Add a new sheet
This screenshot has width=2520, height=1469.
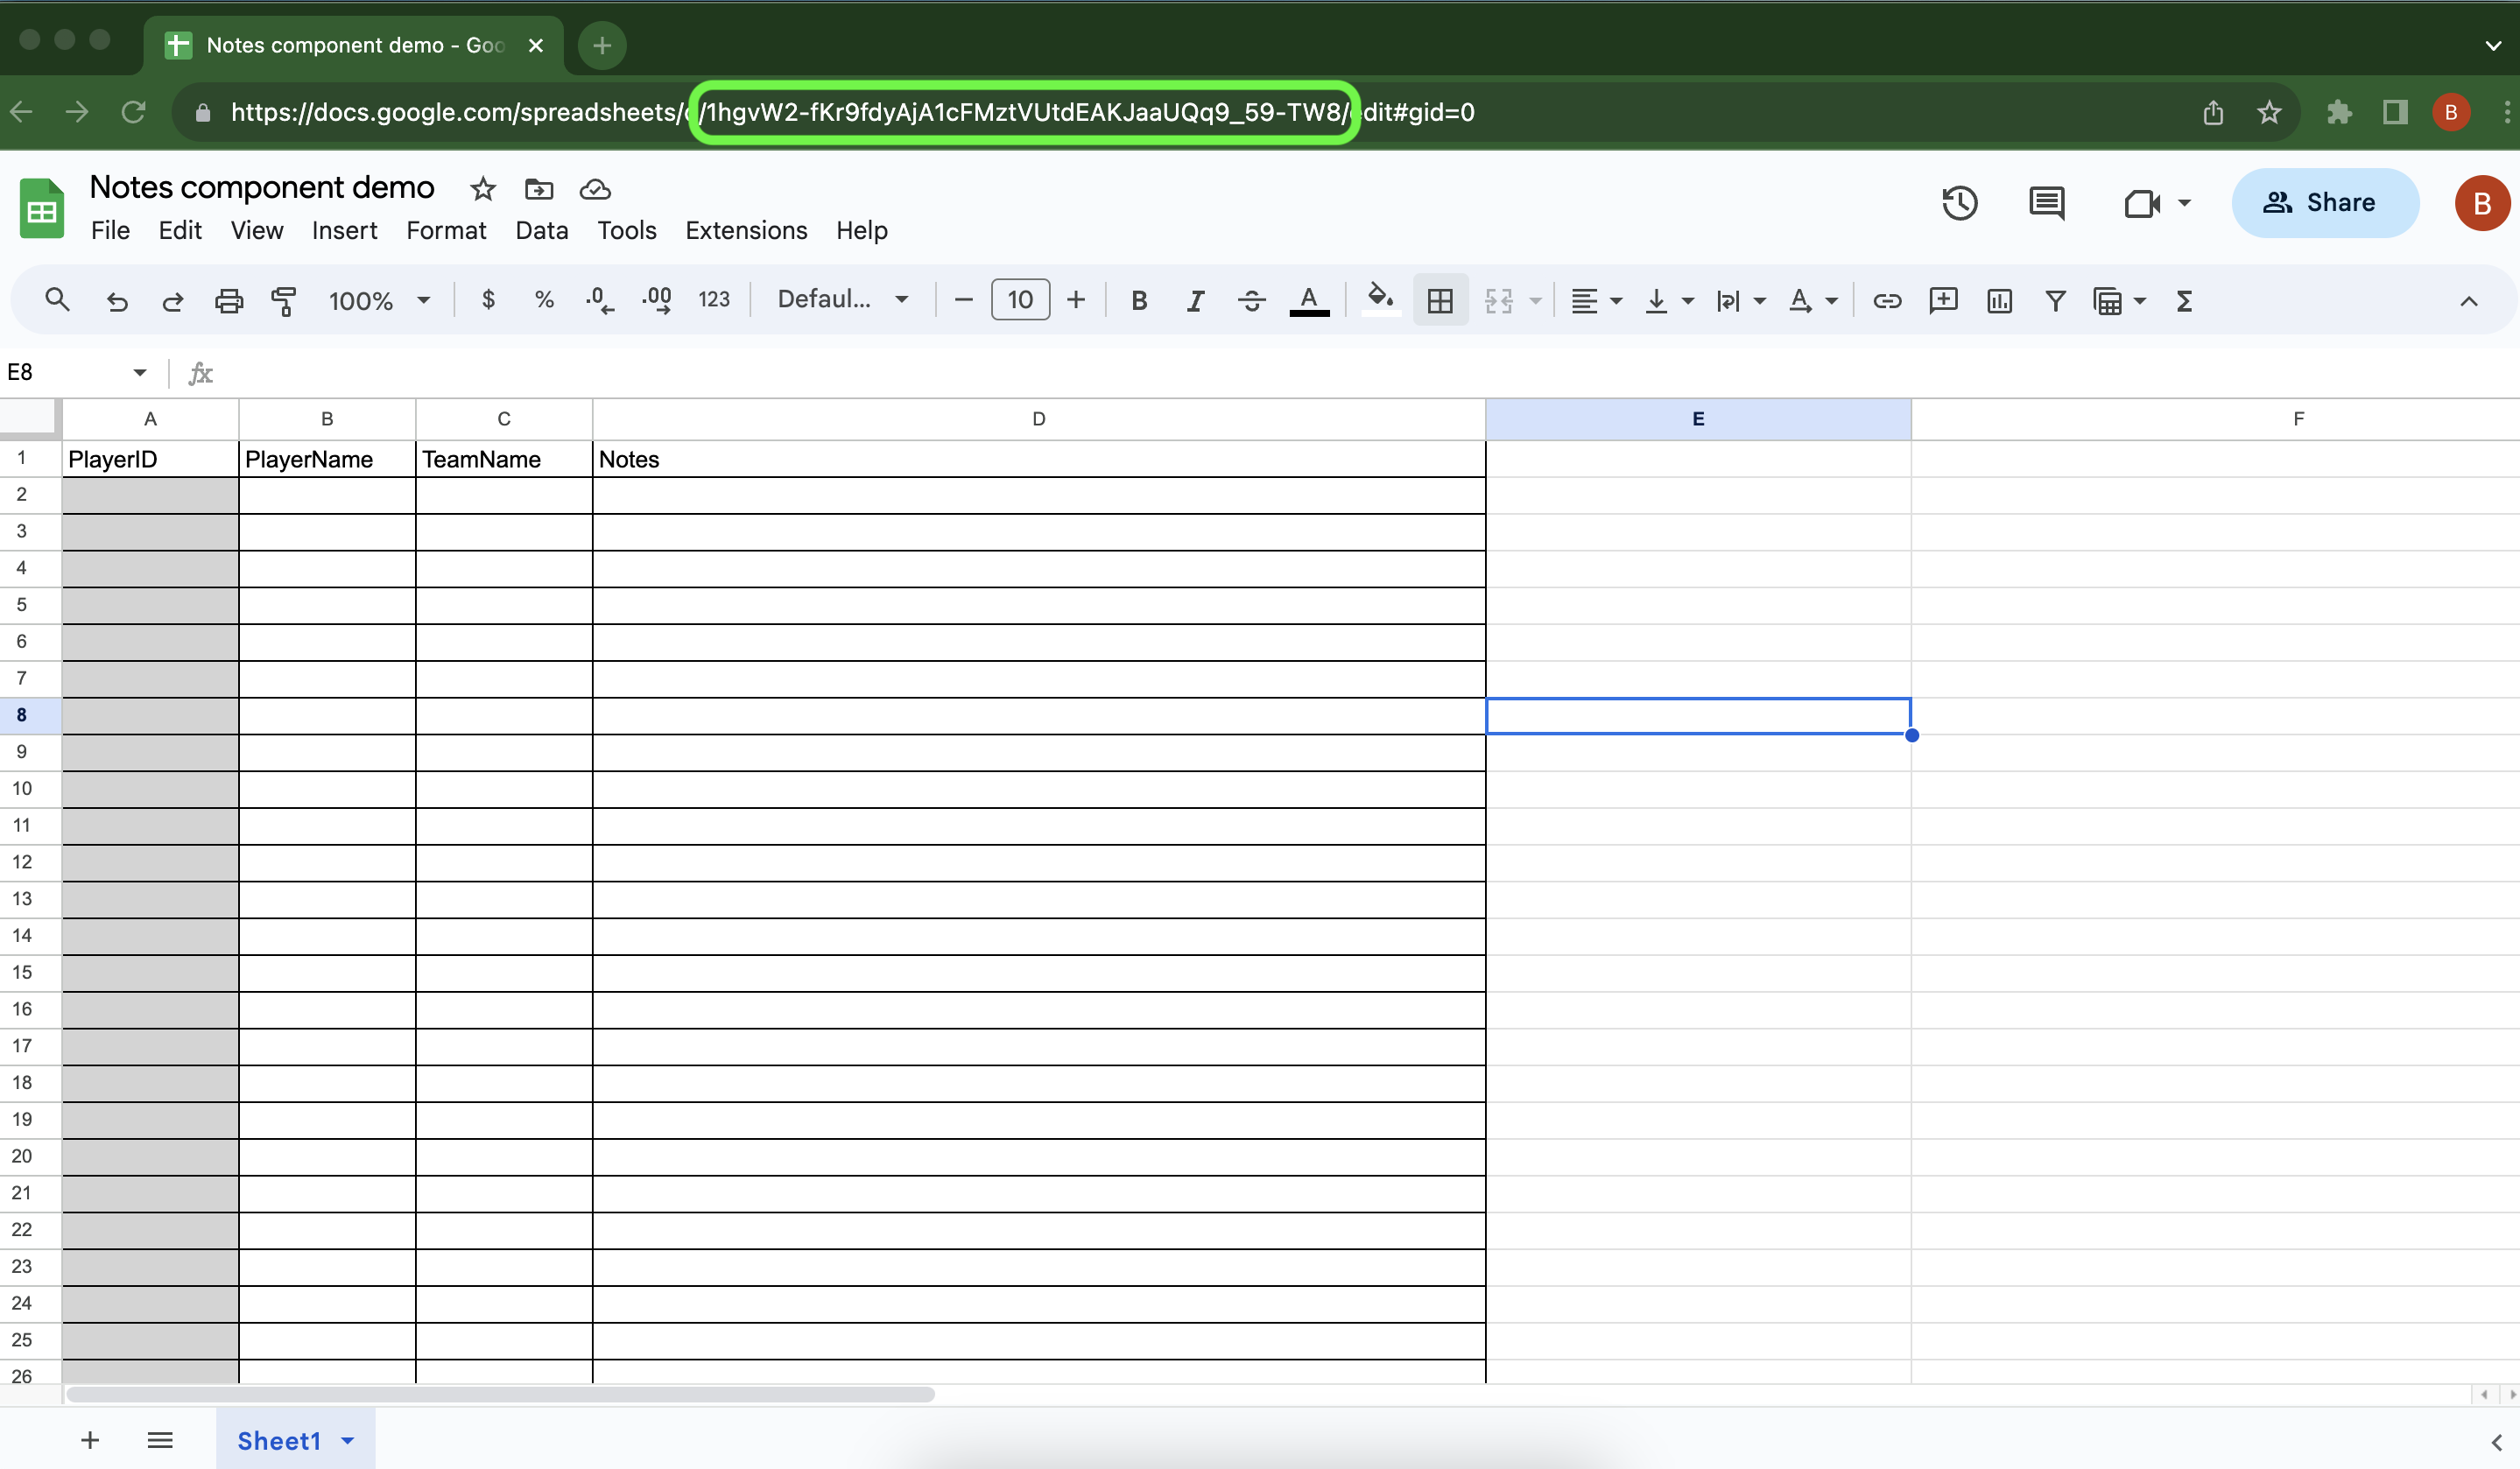click(89, 1440)
